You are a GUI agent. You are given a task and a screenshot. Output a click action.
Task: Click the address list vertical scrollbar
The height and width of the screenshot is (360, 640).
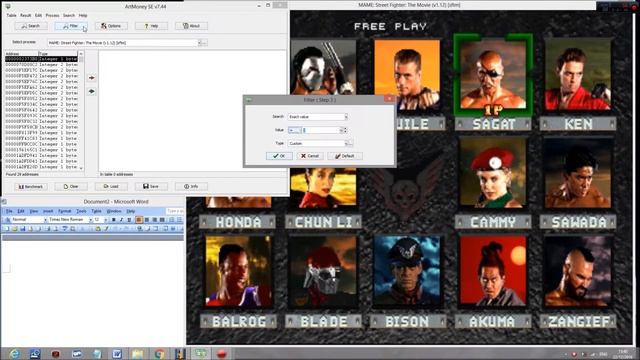tap(81, 111)
